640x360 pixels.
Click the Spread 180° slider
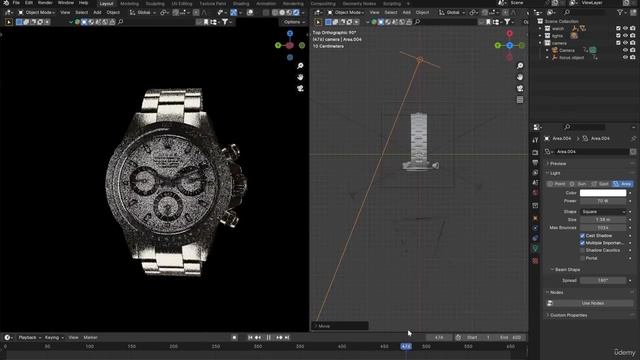pyautogui.click(x=603, y=281)
